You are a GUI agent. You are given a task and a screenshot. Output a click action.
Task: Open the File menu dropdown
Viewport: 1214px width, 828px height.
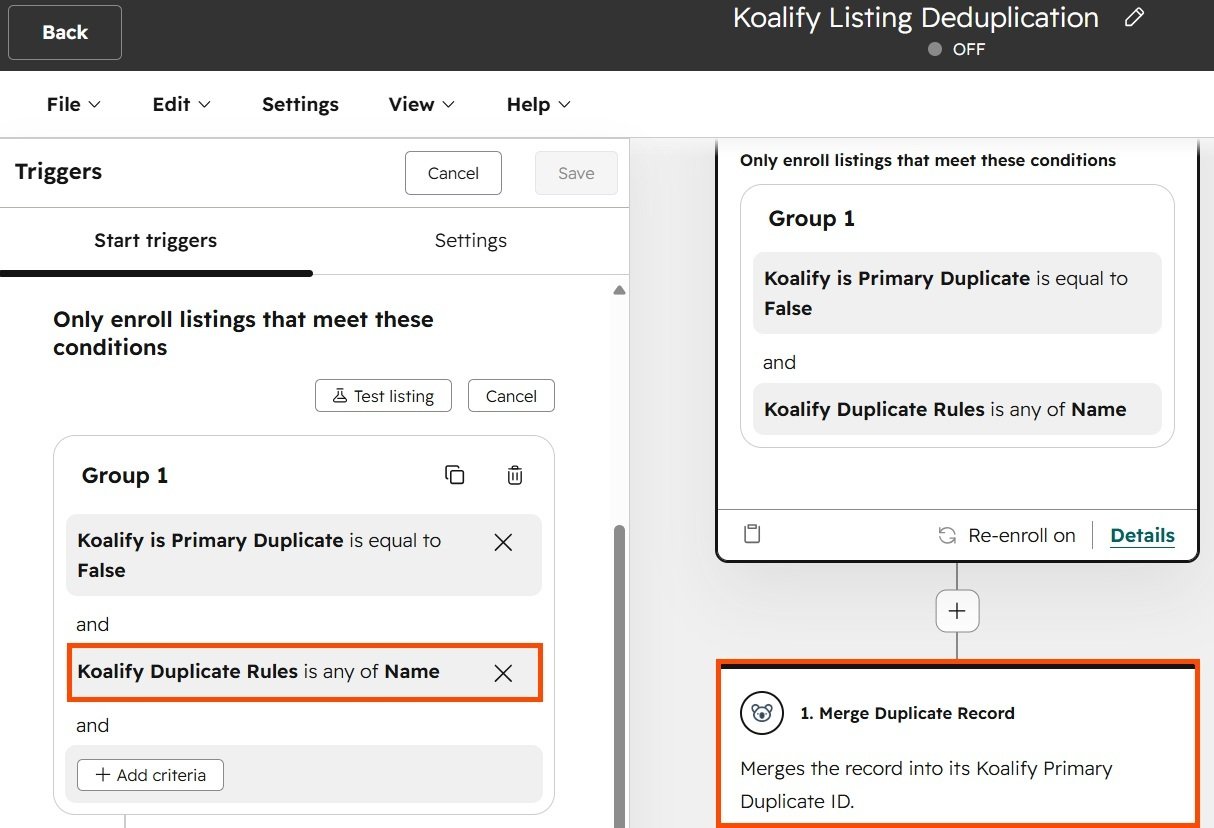pyautogui.click(x=74, y=104)
